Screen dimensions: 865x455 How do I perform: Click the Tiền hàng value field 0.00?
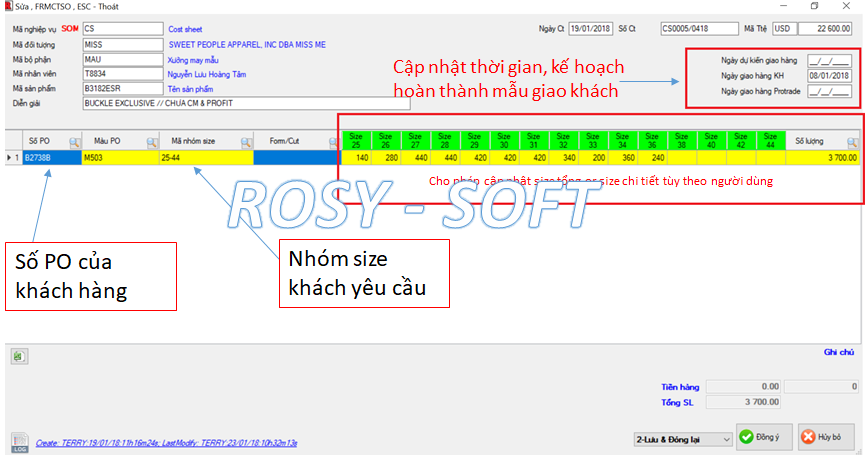[743, 387]
